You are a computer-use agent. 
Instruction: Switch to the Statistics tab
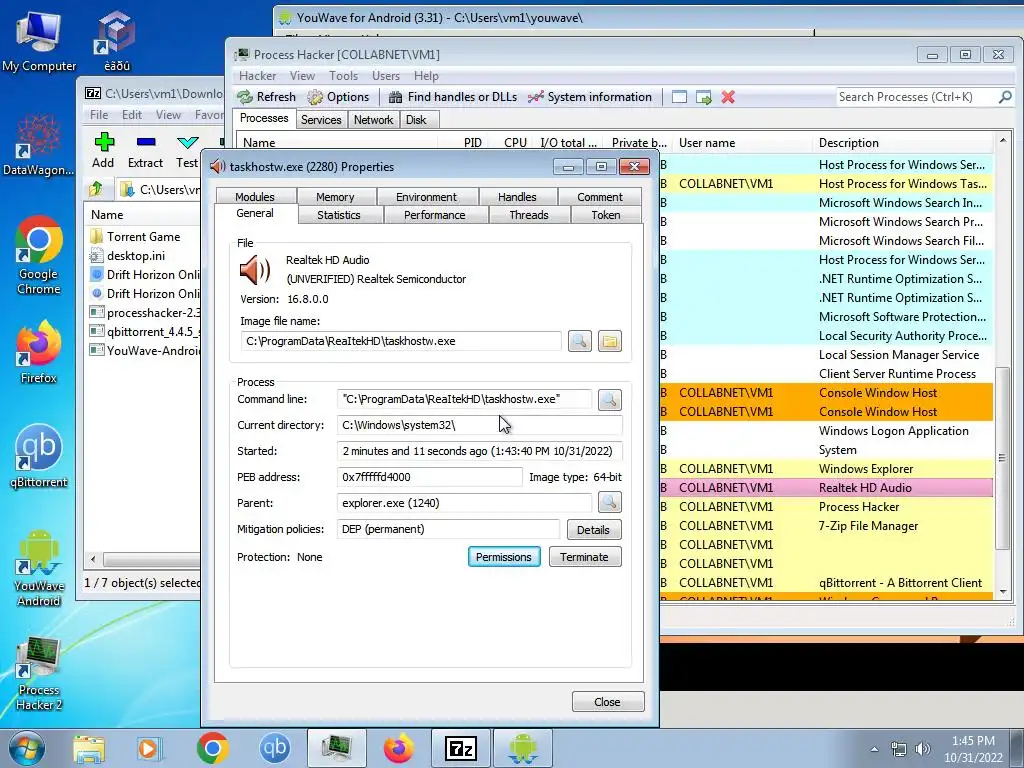click(339, 215)
